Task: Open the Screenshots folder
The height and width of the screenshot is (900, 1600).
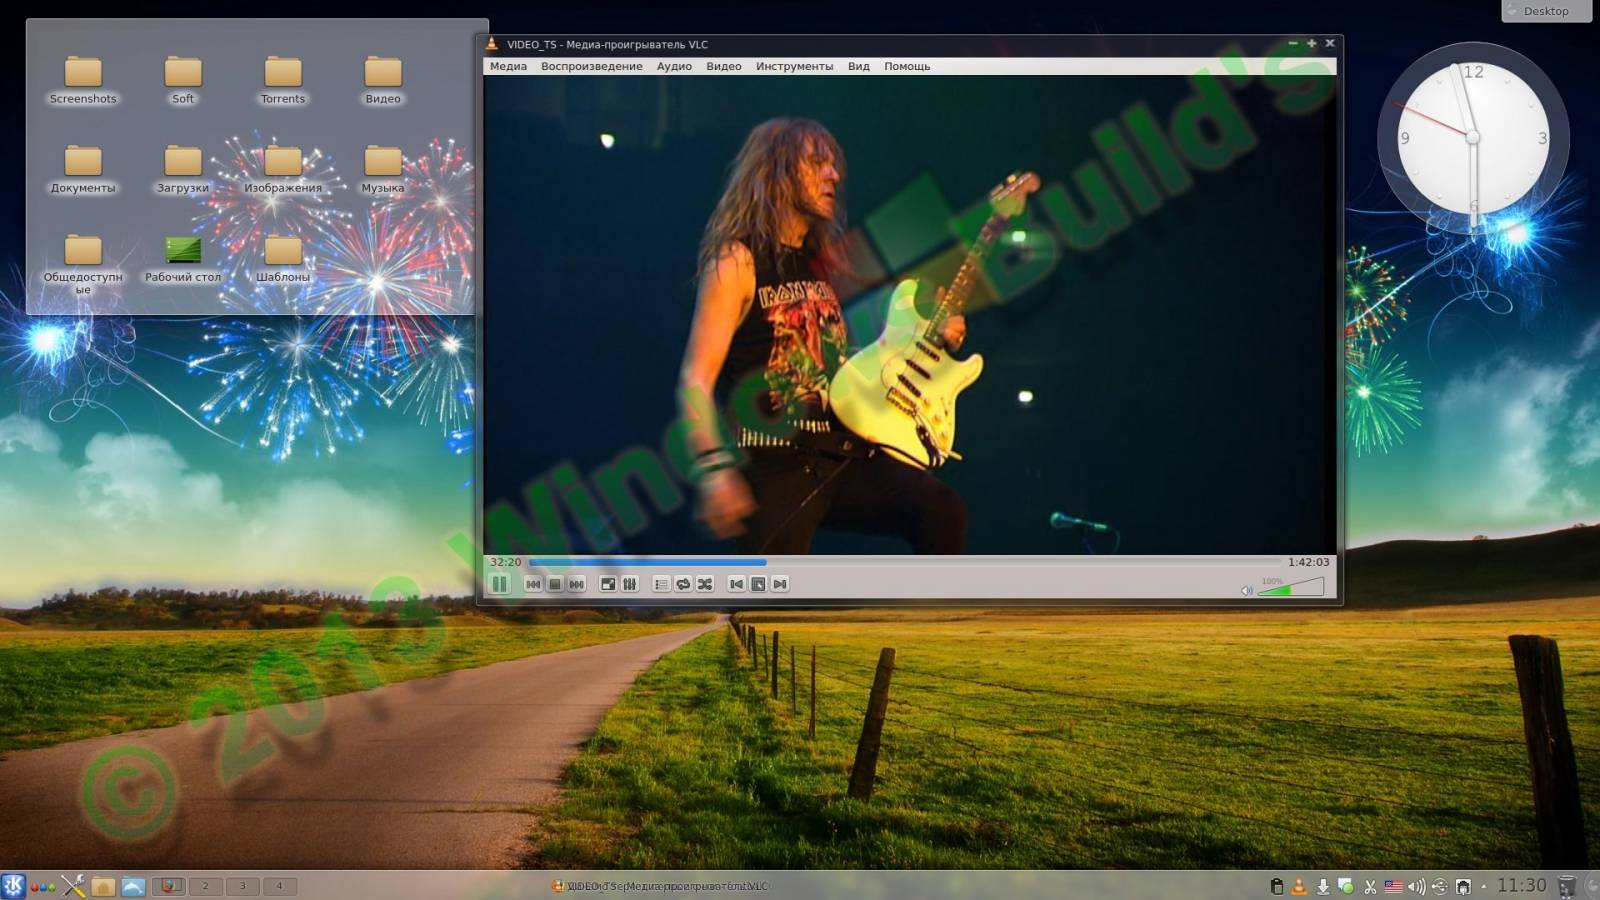Action: click(83, 80)
